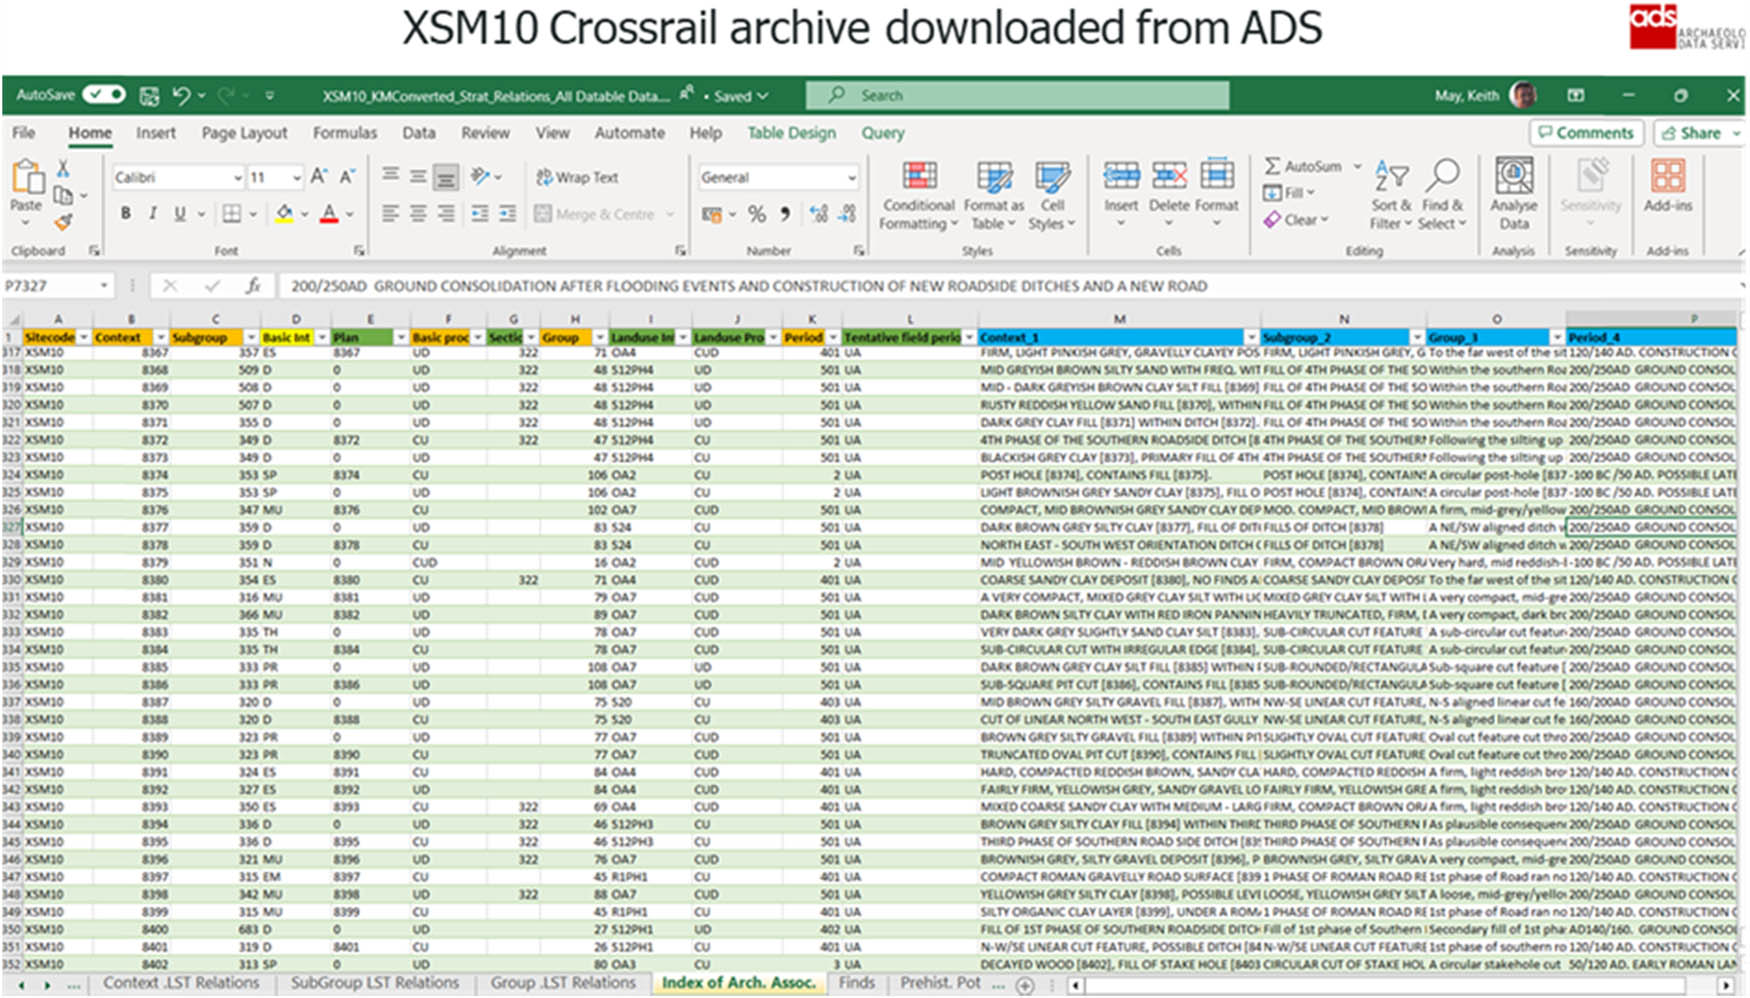1750x998 pixels.
Task: Apply percent number style
Action: (757, 213)
